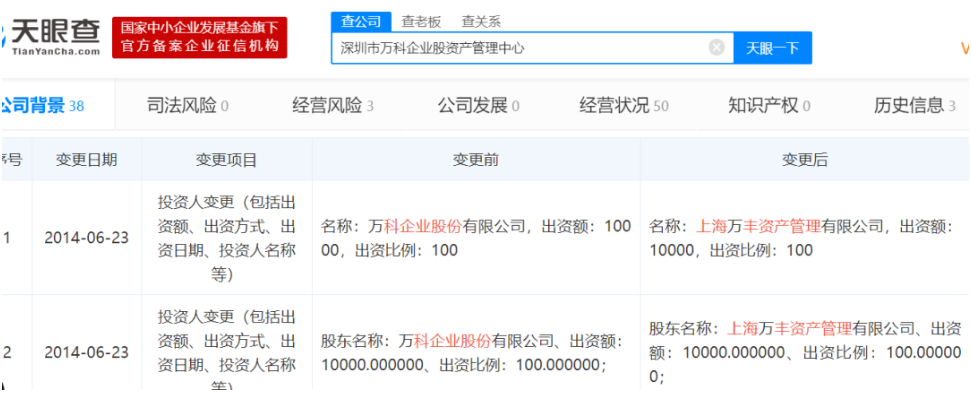Click the 2014-06-23 date in row 2
971x394 pixels.
pyautogui.click(x=87, y=352)
